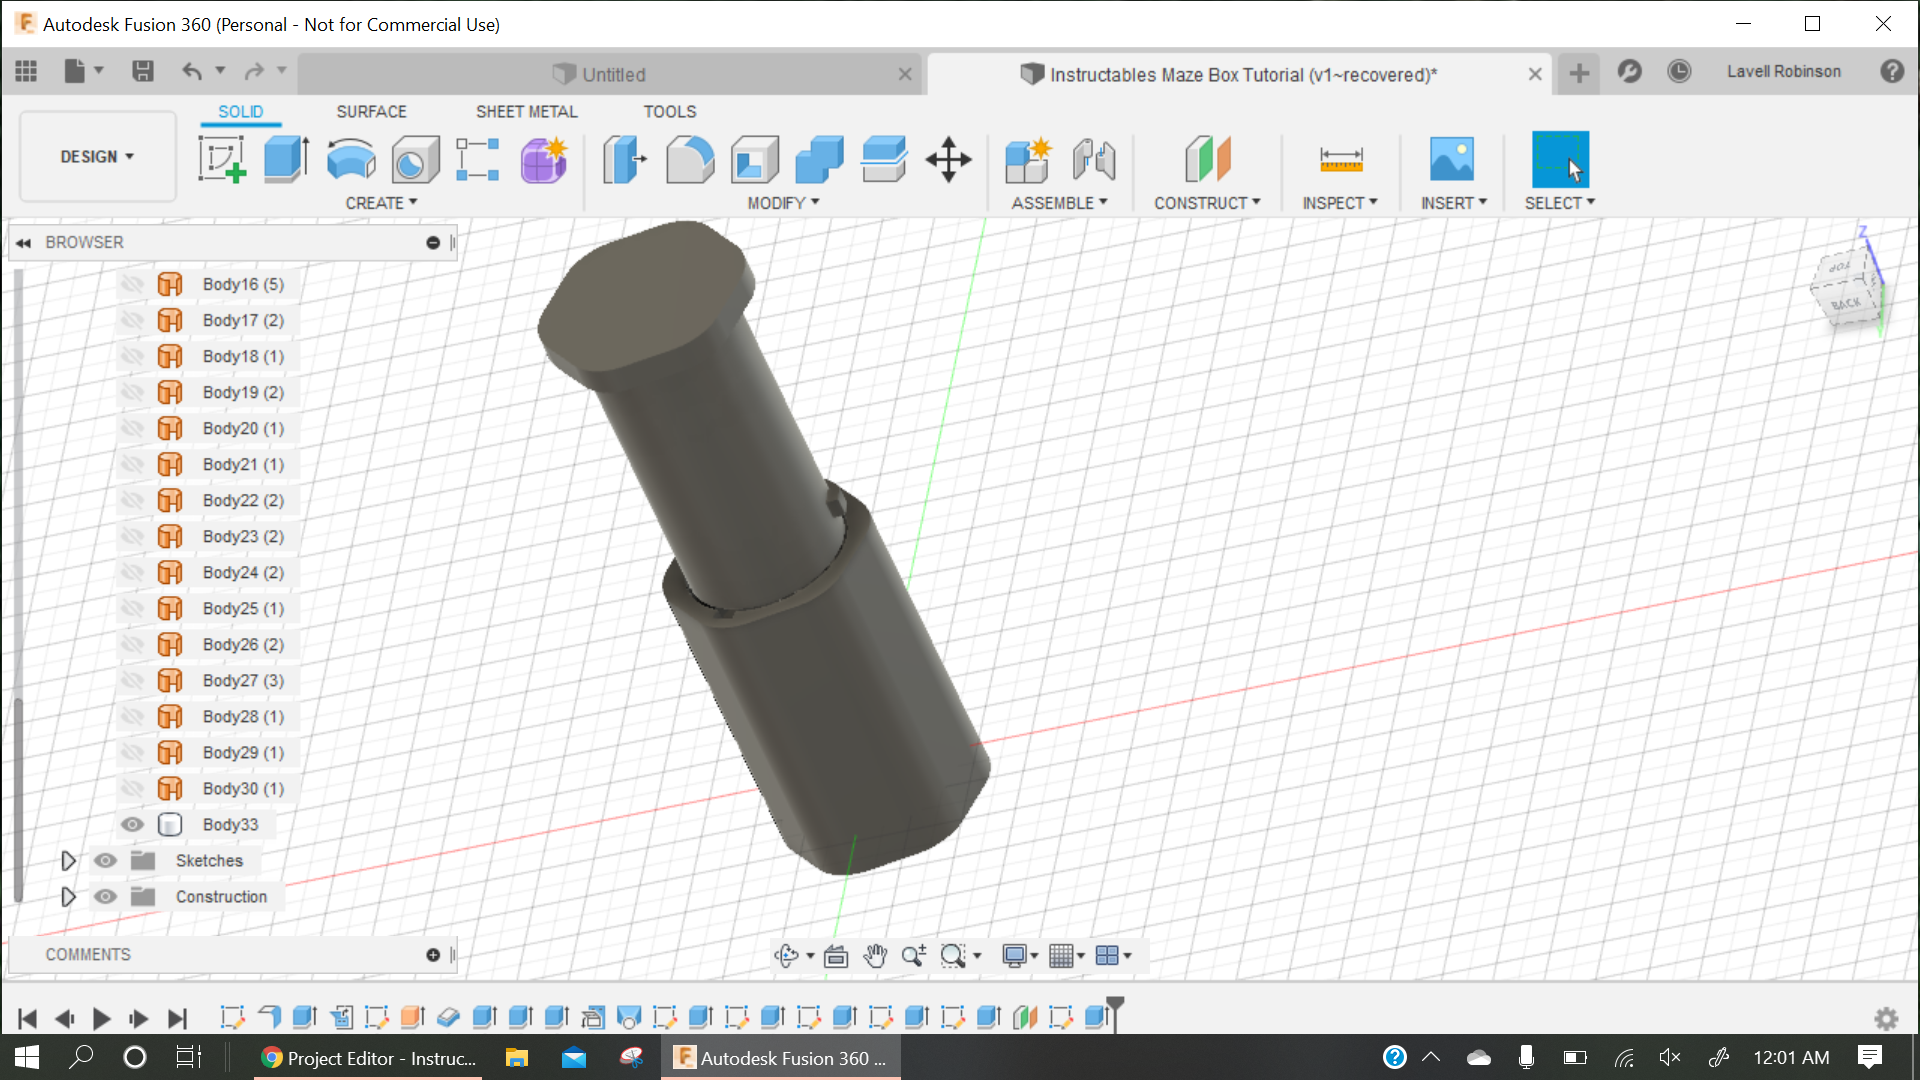The image size is (1920, 1080).
Task: Show hidden Body18 (1)
Action: (x=132, y=356)
